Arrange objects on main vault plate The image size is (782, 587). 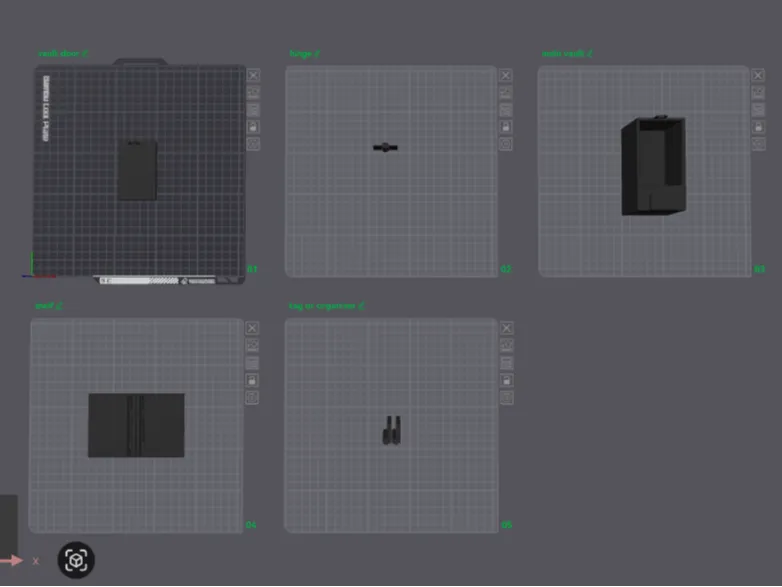click(x=758, y=110)
